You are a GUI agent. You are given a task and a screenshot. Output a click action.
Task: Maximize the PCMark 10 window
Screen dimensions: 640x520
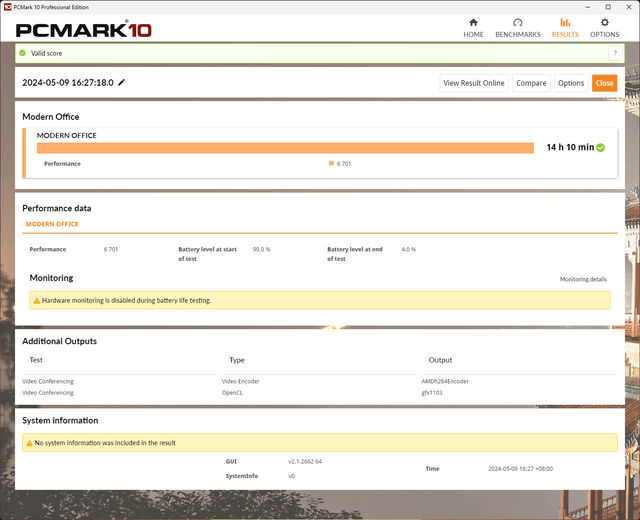pos(608,7)
